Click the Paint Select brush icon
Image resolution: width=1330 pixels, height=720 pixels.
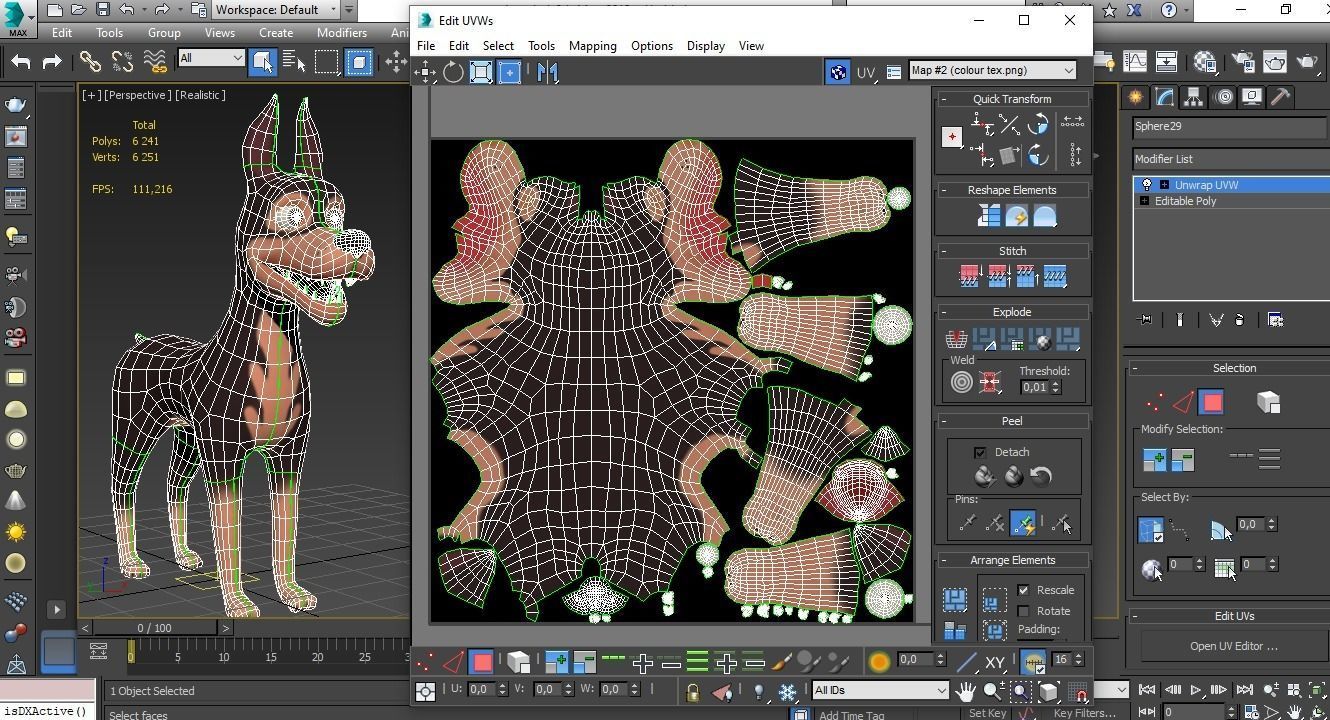(x=783, y=661)
